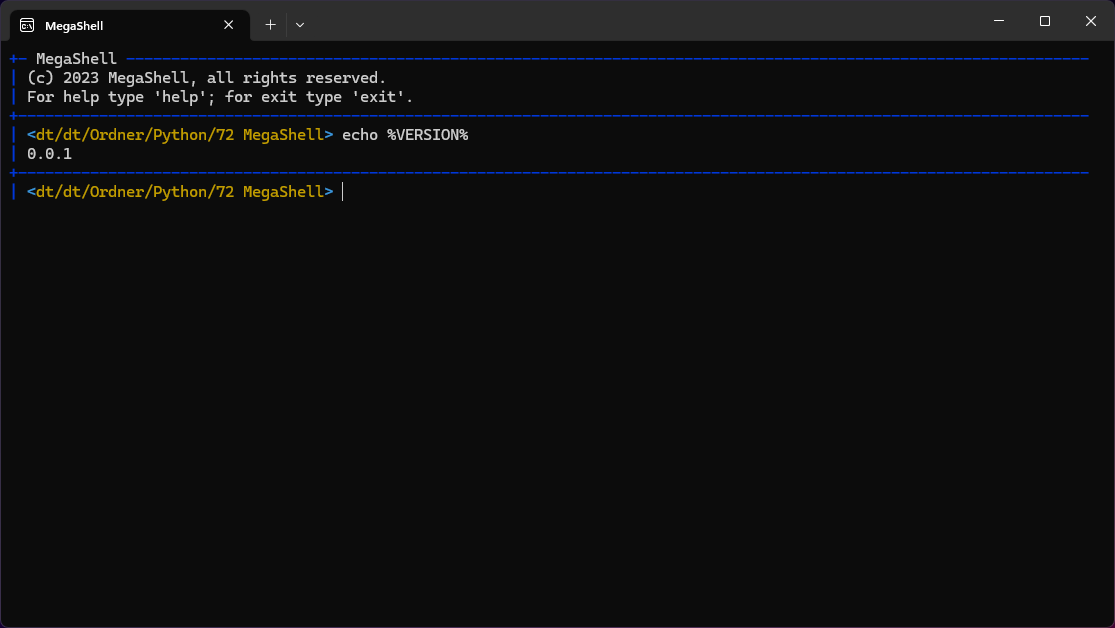The width and height of the screenshot is (1115, 628).
Task: Close the terminal window
Action: (1091, 21)
